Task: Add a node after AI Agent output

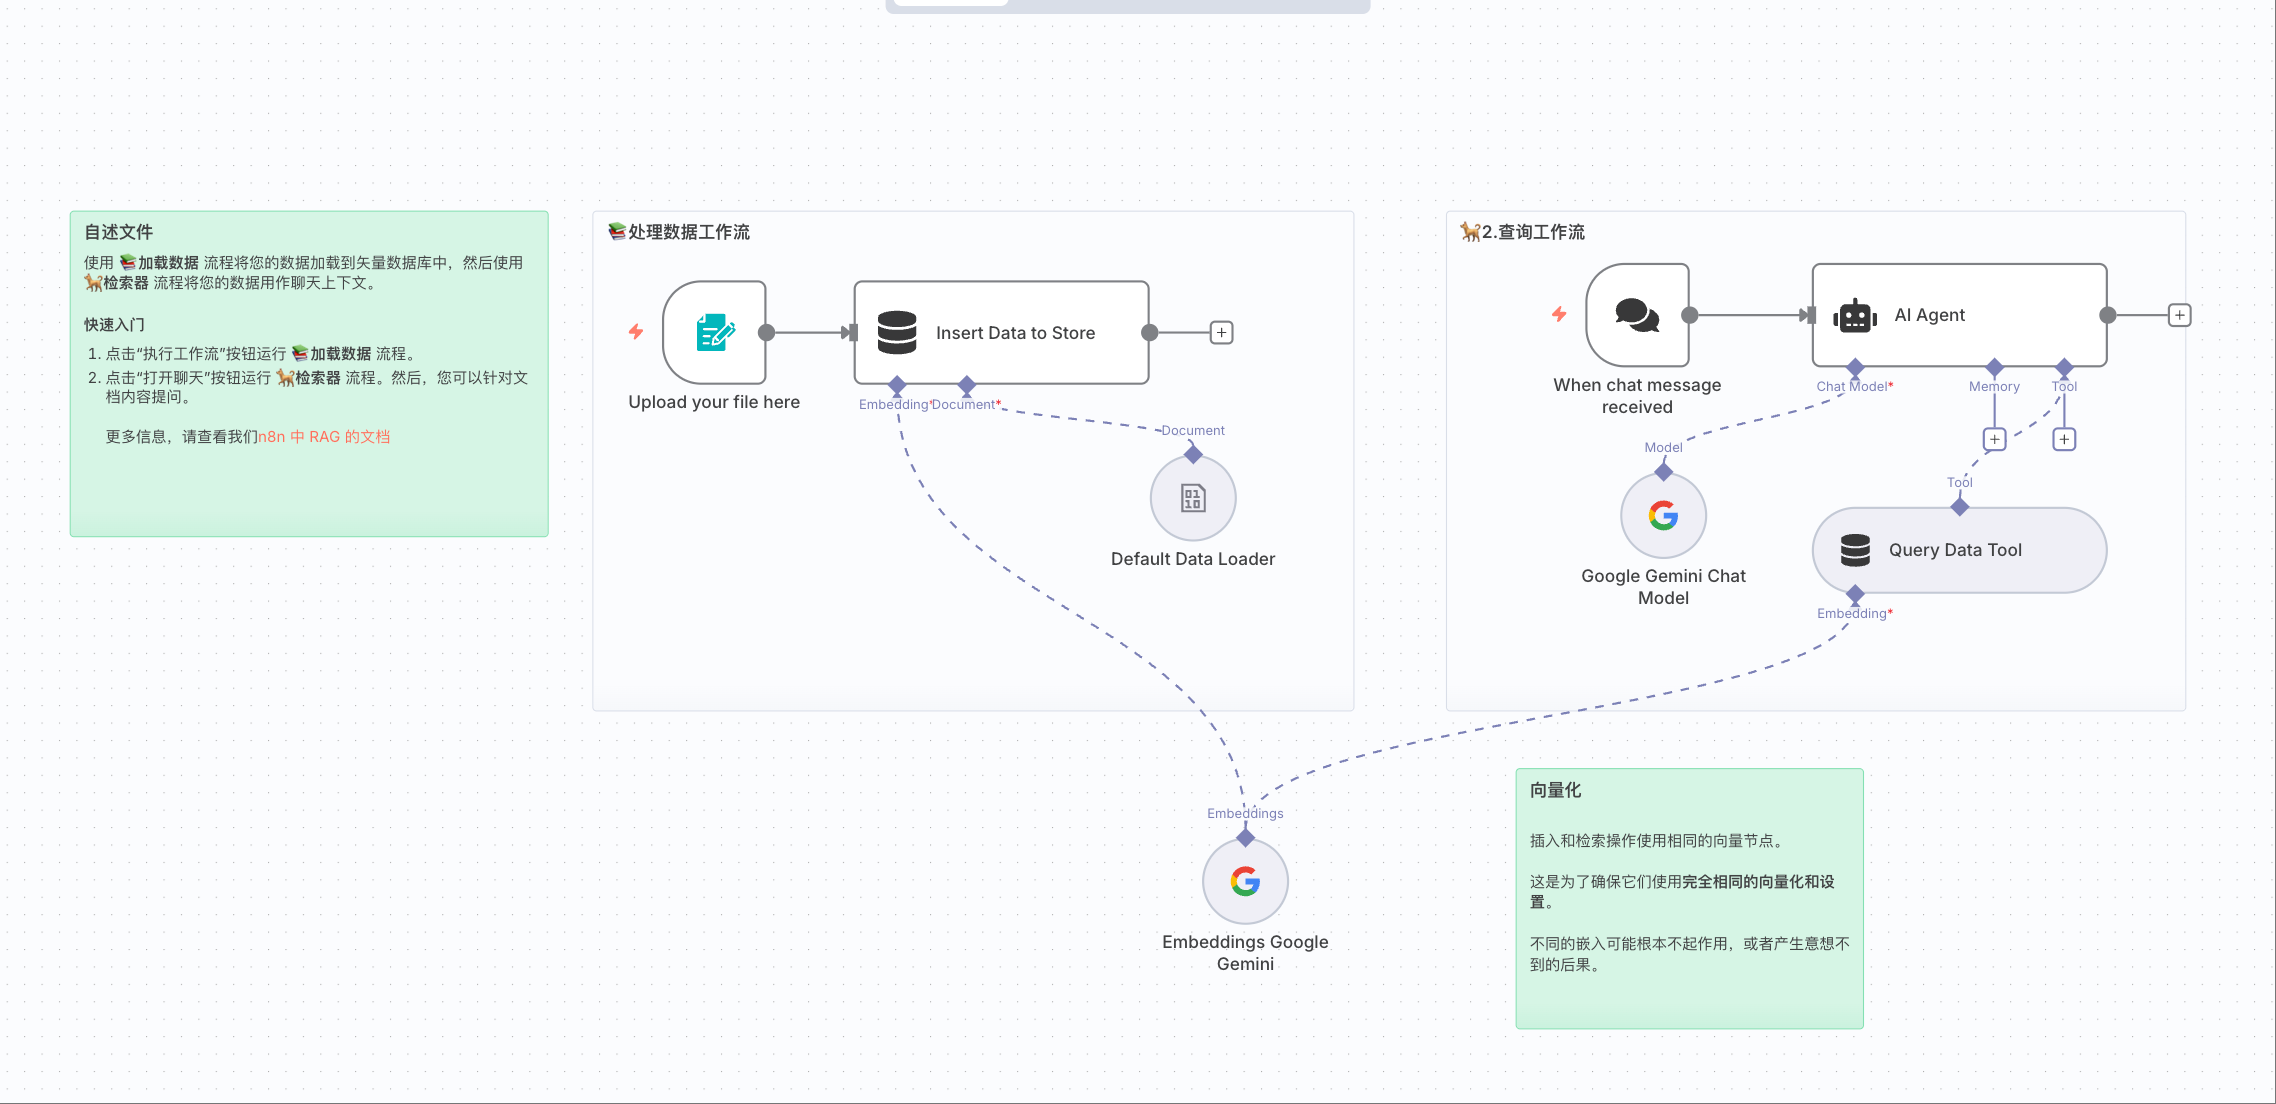Action: click(x=2179, y=315)
